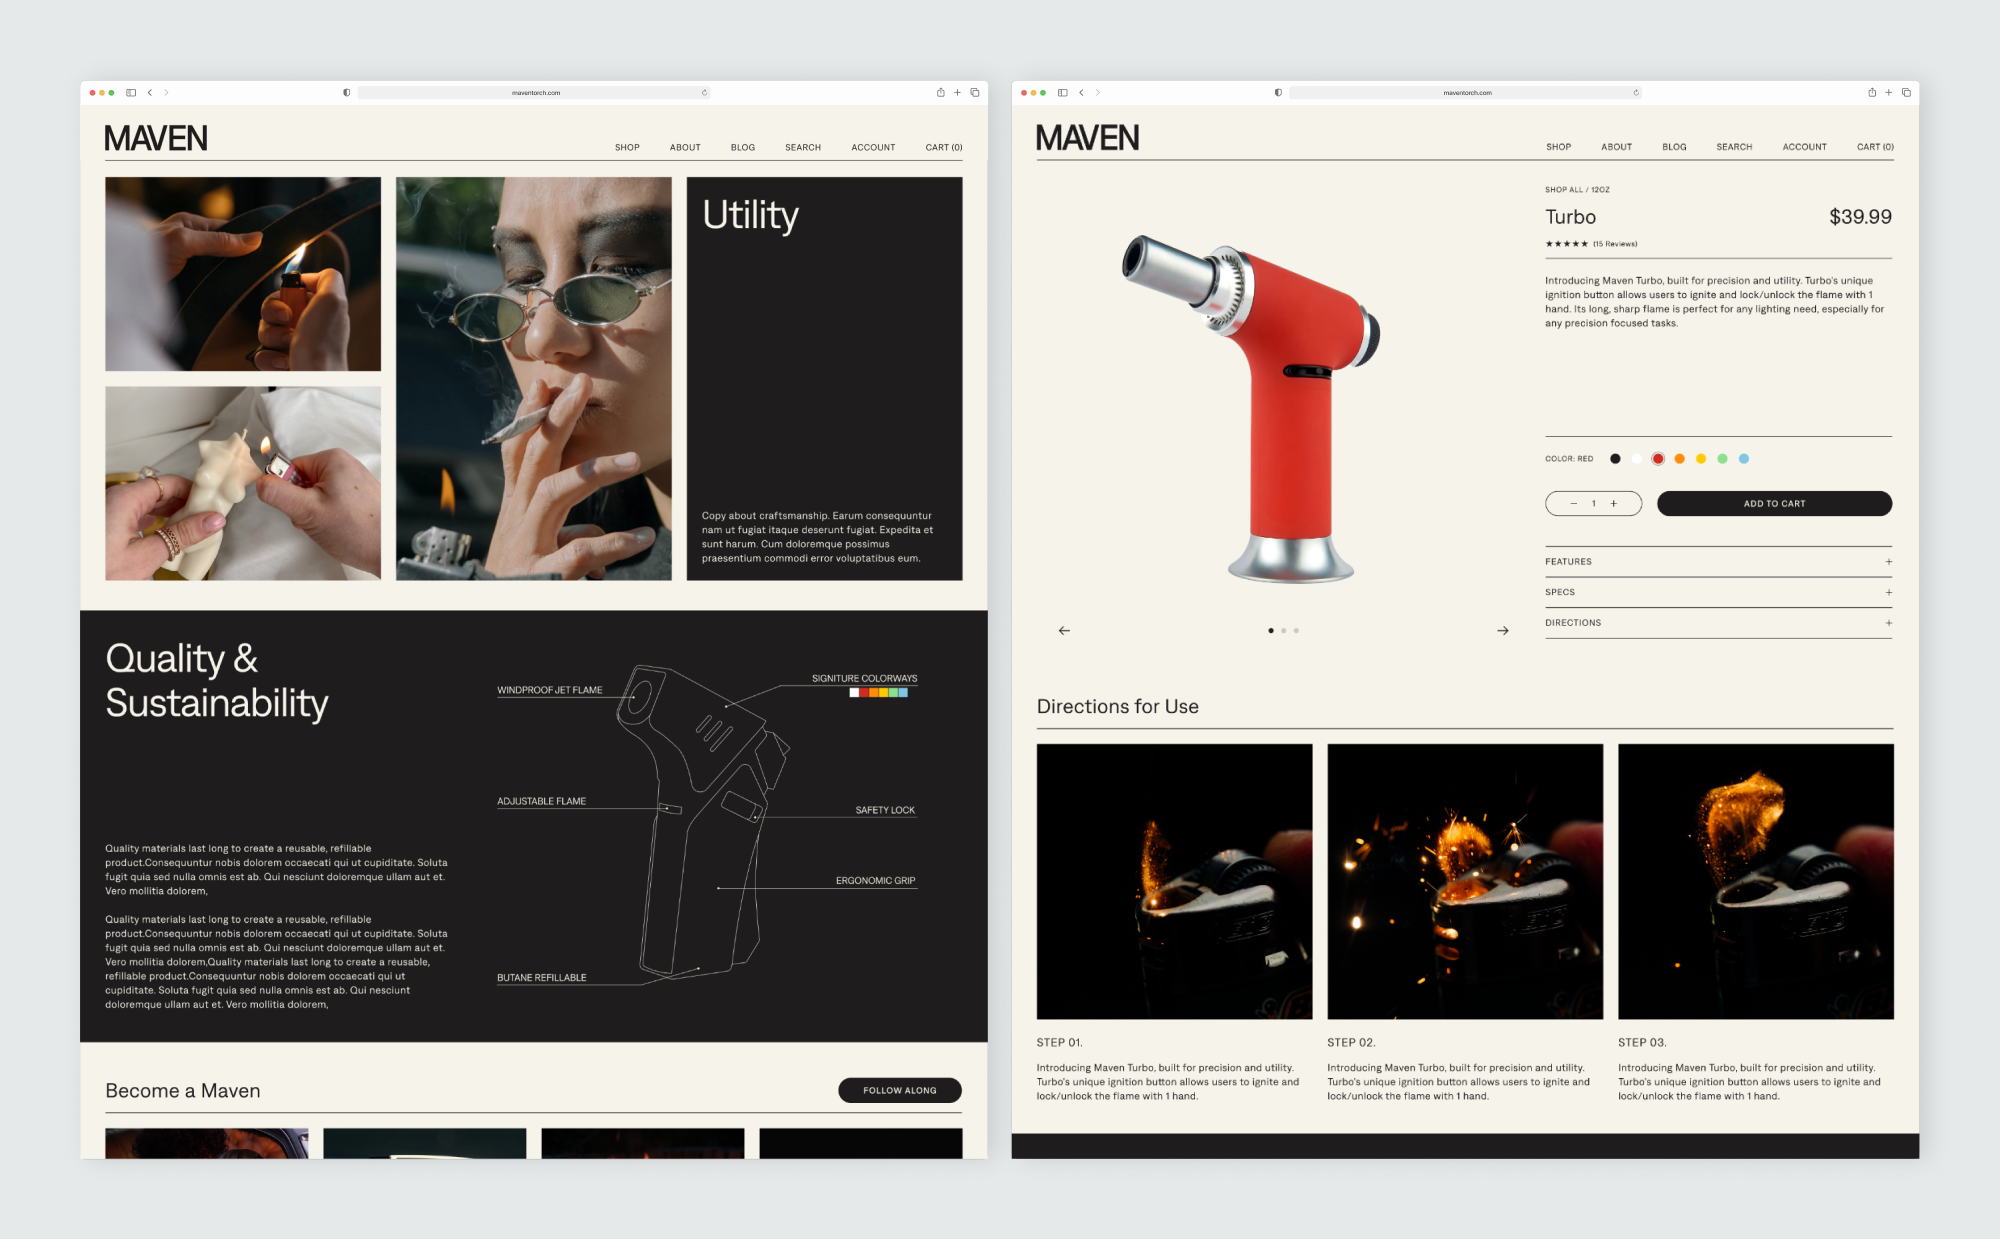Click the next image arrow in product gallery
Screen dimensions: 2000x1239
tap(1502, 631)
